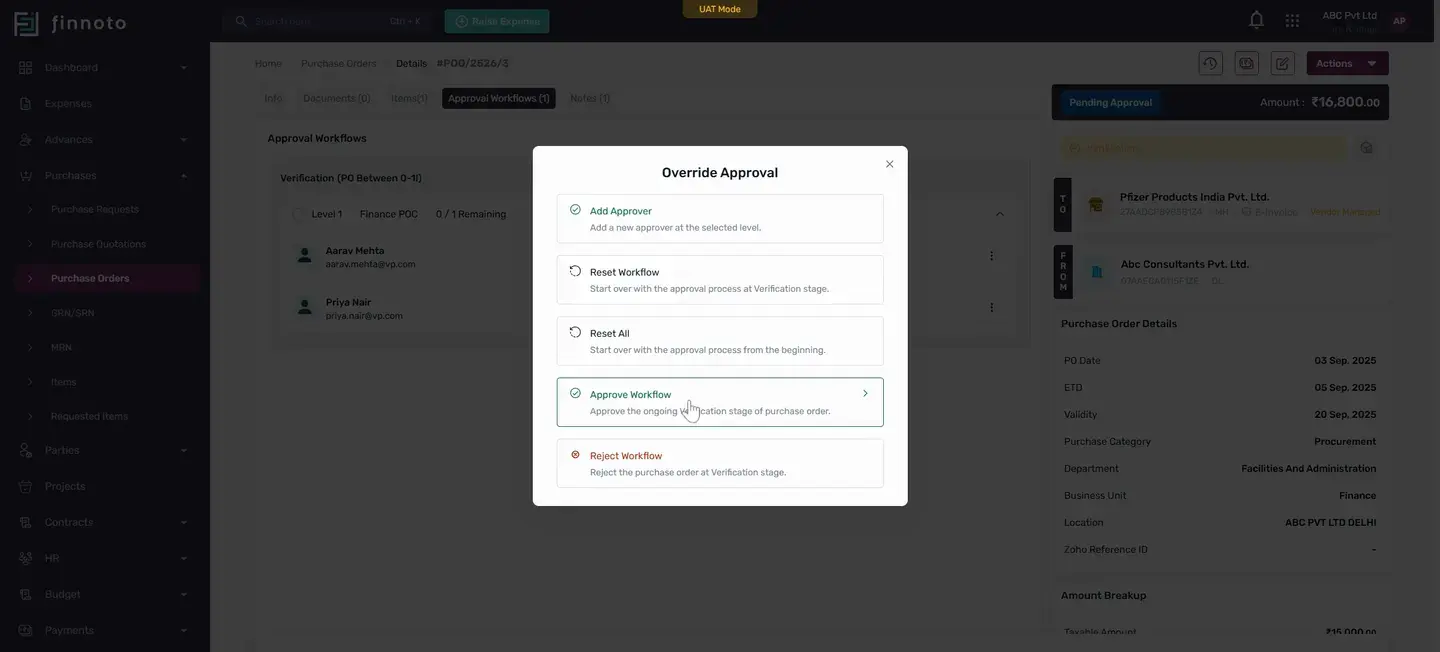This screenshot has height=652, width=1440.
Task: Choose the Add Approver option
Action: point(720,218)
